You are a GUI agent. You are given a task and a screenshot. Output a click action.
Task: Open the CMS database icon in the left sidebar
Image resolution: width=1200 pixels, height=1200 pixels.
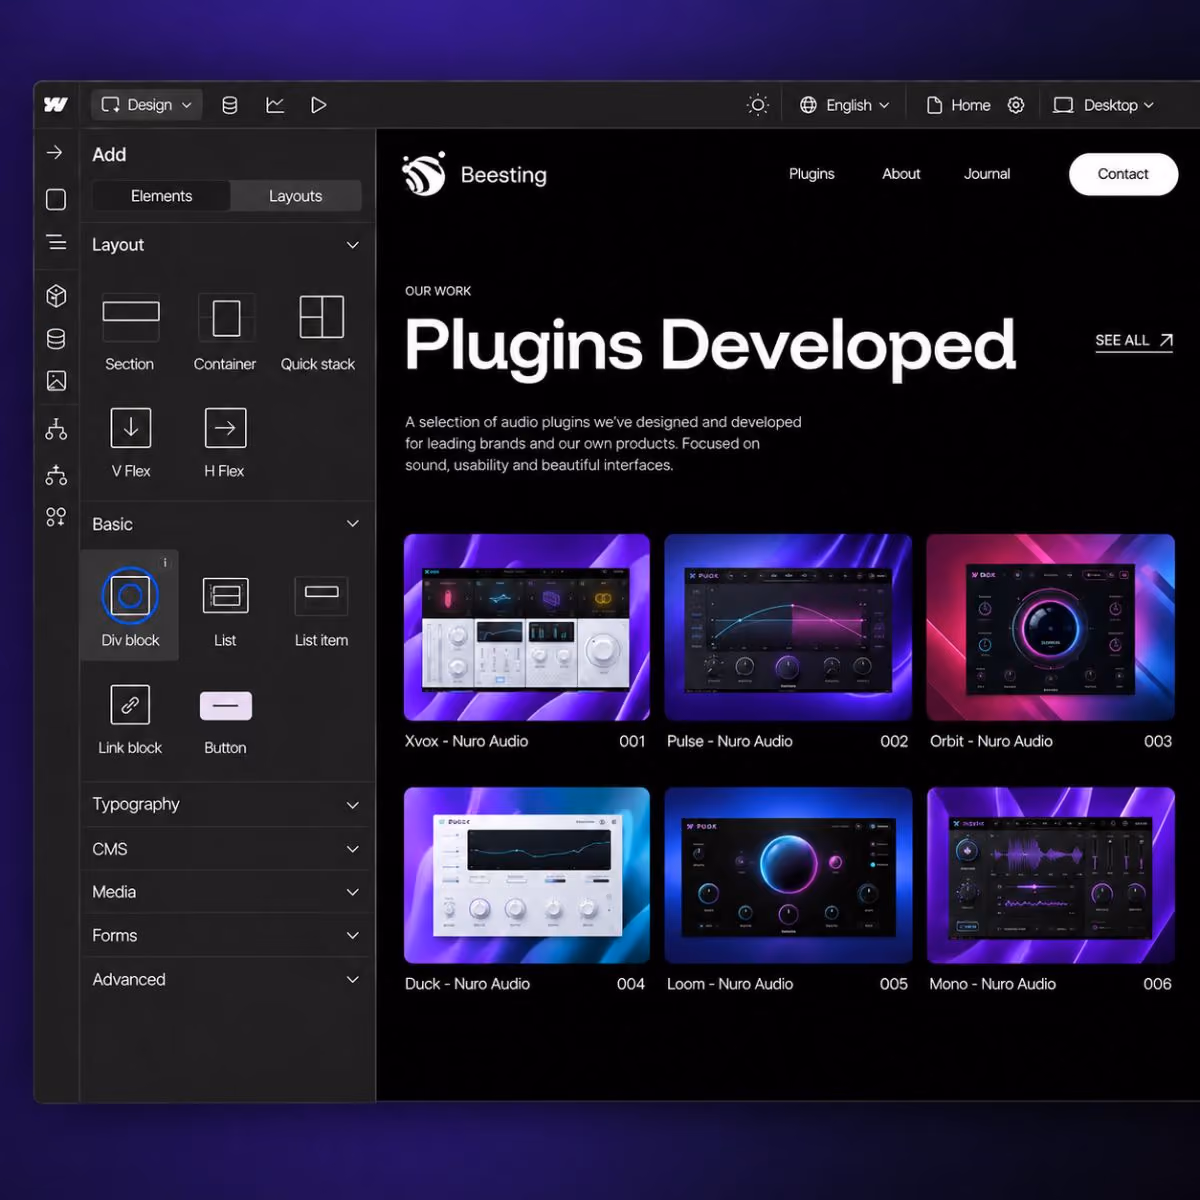[x=56, y=339]
